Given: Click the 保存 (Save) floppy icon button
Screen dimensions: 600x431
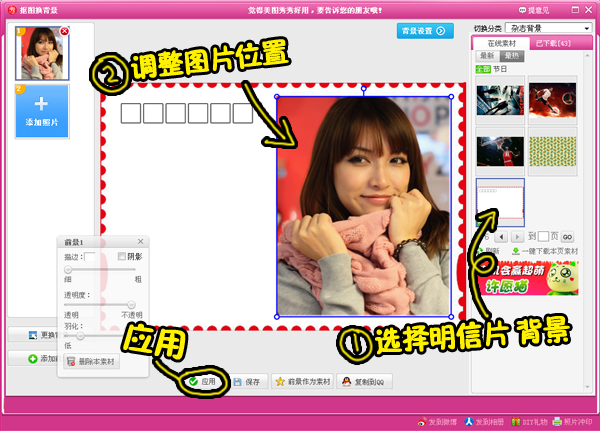Looking at the screenshot, I should coord(247,381).
